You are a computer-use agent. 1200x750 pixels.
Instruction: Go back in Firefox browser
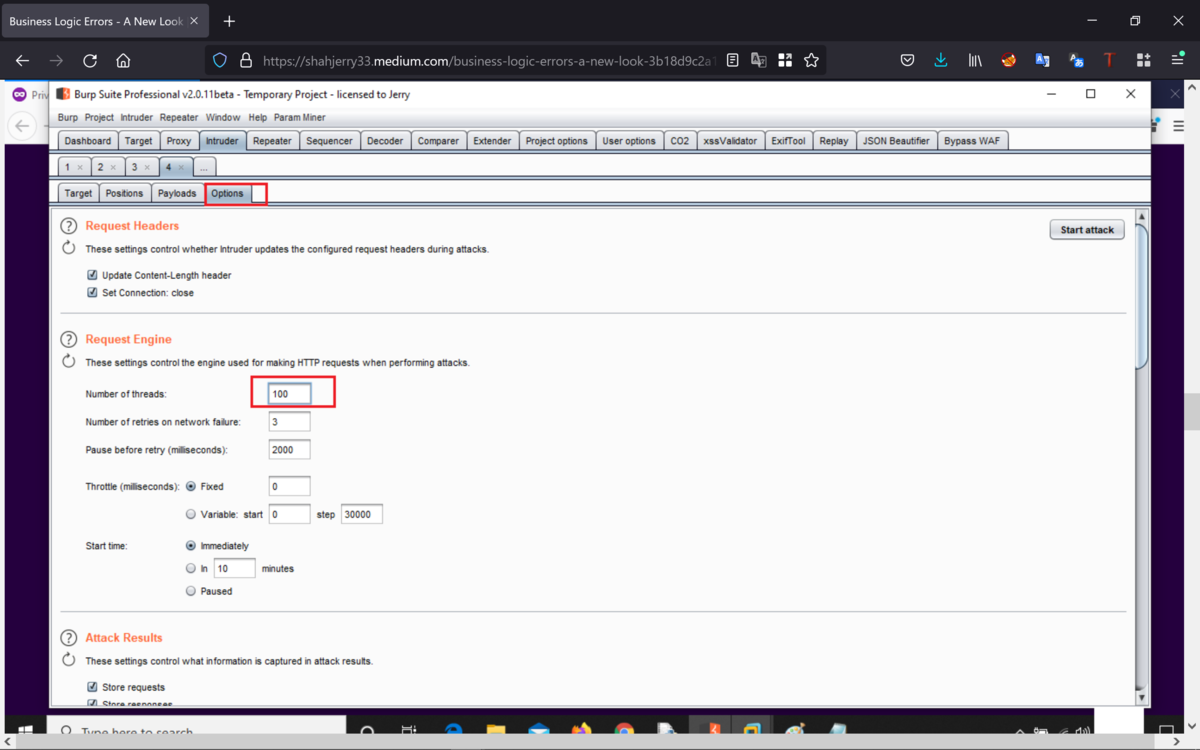pos(23,61)
